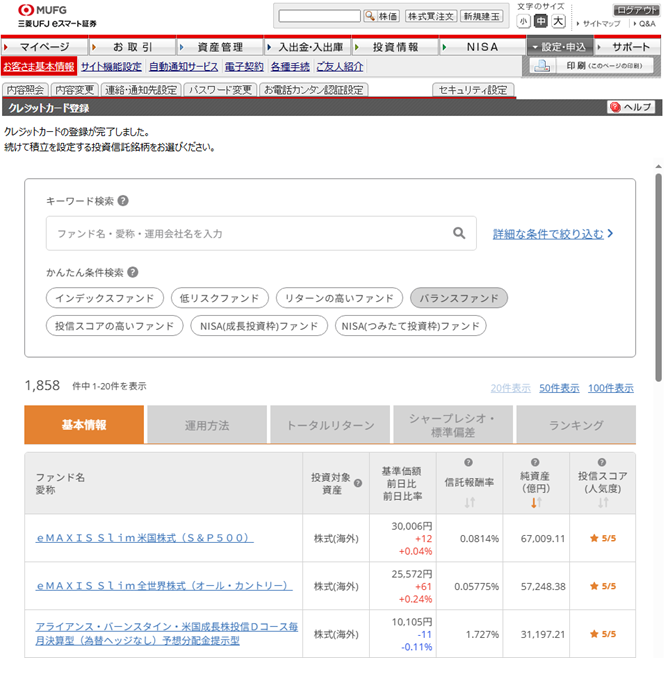
Task: Toggle 投信スコアの高いファンド filter chip
Action: tap(115, 326)
